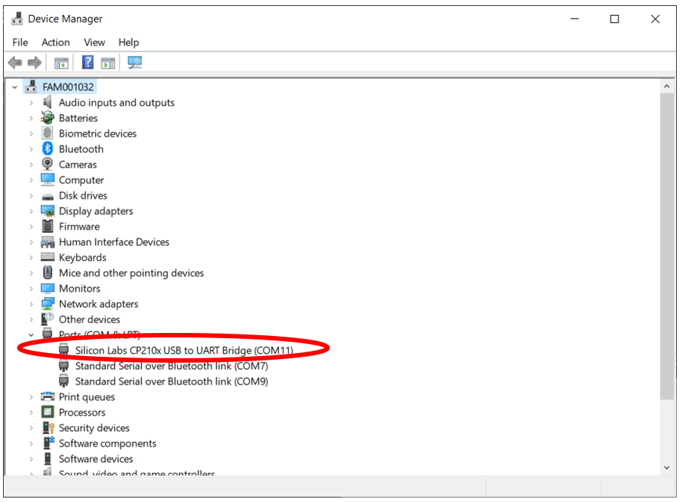Image resolution: width=682 pixels, height=502 pixels.
Task: Click the Bluetooth category icon
Action: click(47, 149)
